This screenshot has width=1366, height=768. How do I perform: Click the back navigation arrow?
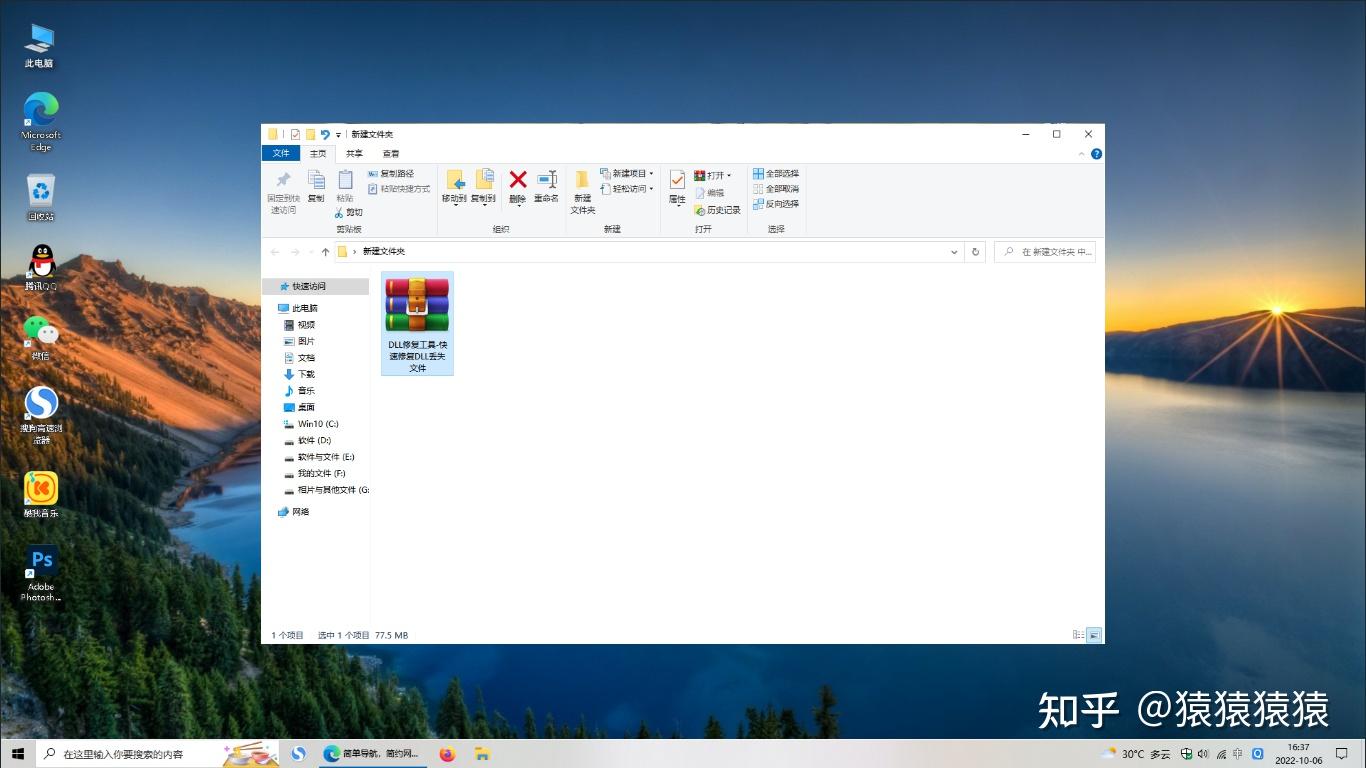[276, 252]
